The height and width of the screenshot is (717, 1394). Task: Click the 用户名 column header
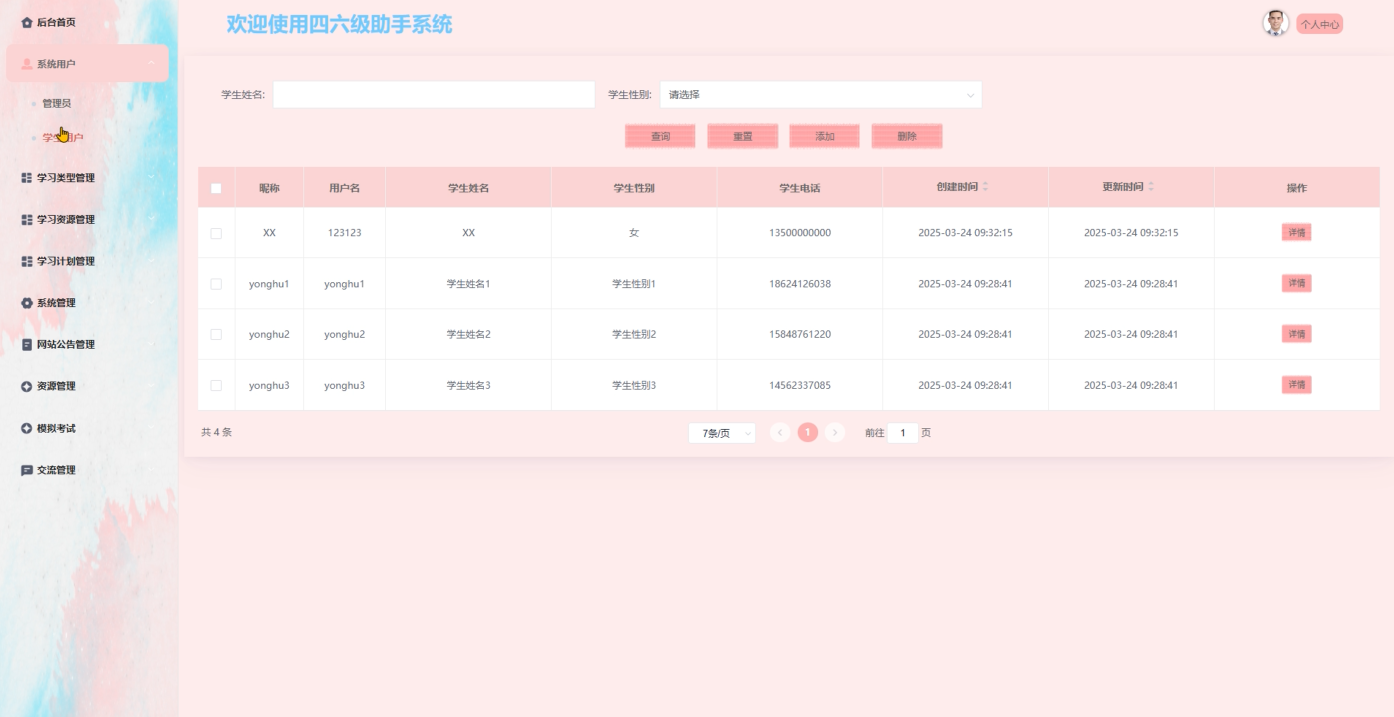click(344, 188)
